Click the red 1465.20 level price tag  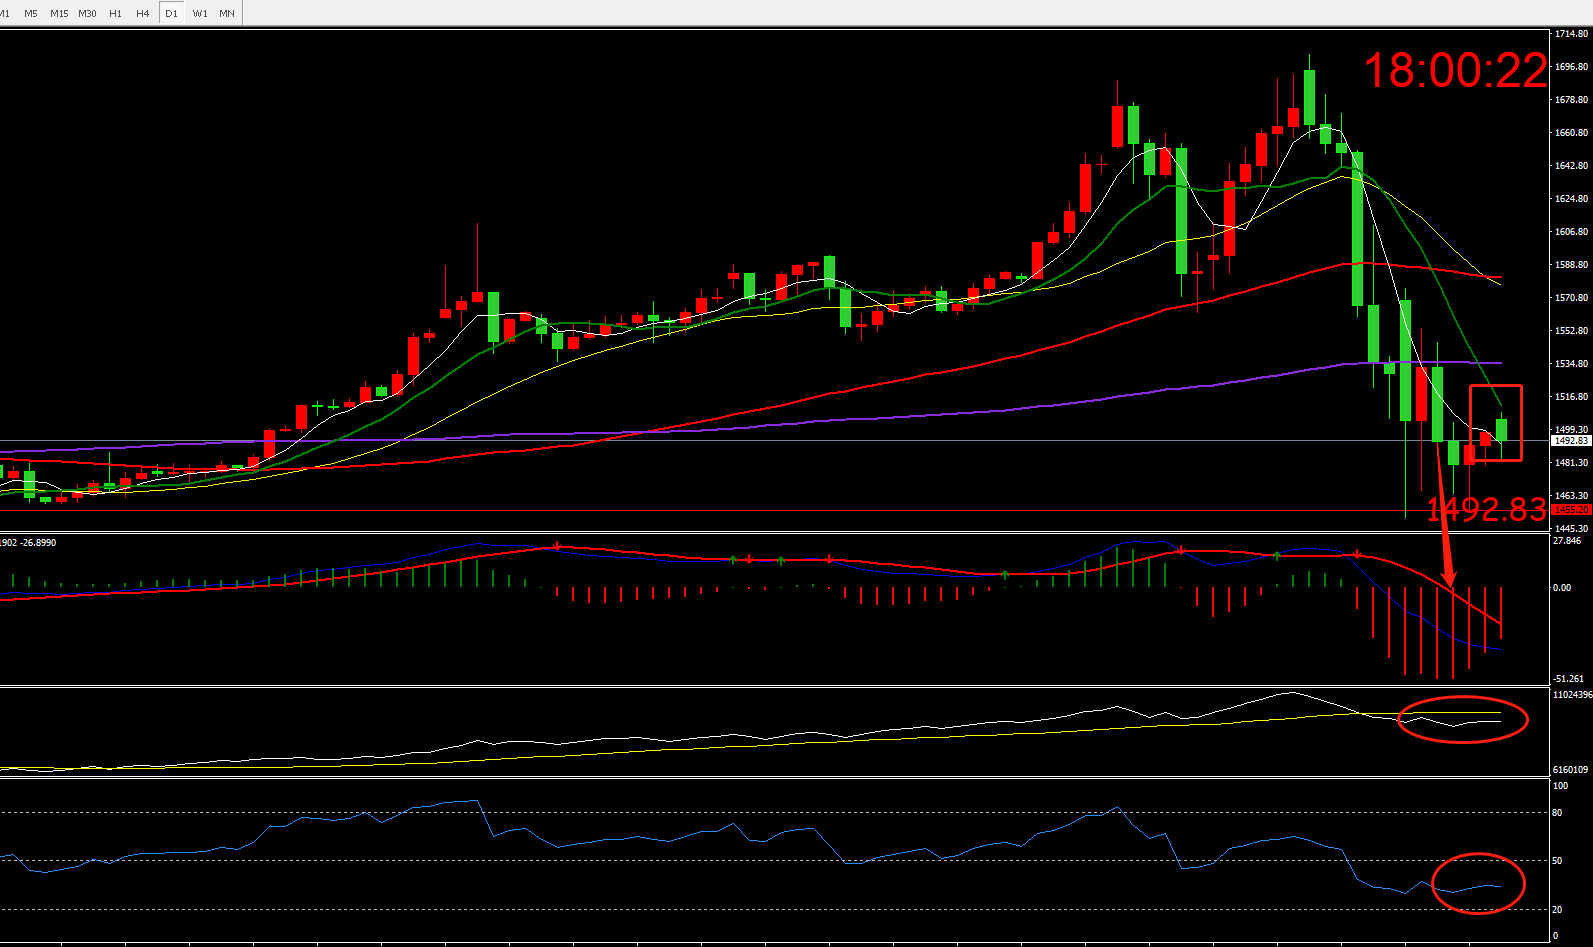1571,510
